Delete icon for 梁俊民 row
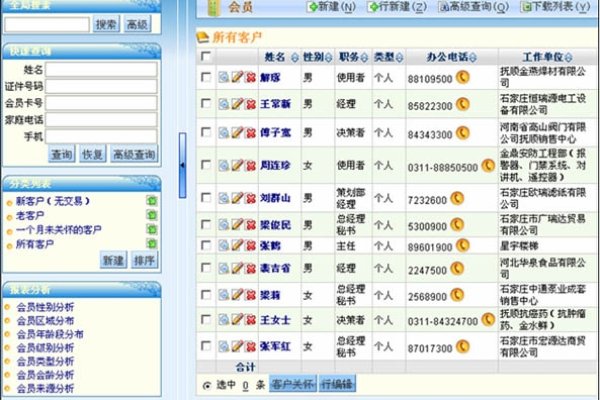Viewport: 600px width, 400px height. 251,225
